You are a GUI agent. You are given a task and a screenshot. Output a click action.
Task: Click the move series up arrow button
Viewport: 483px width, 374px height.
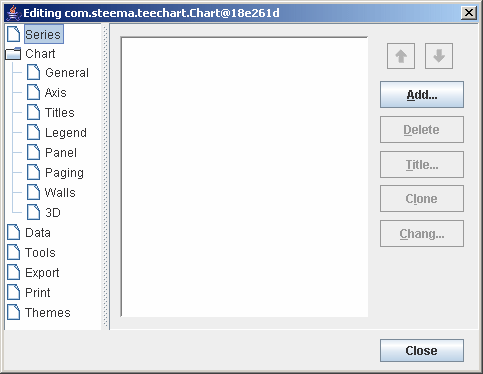click(x=401, y=56)
